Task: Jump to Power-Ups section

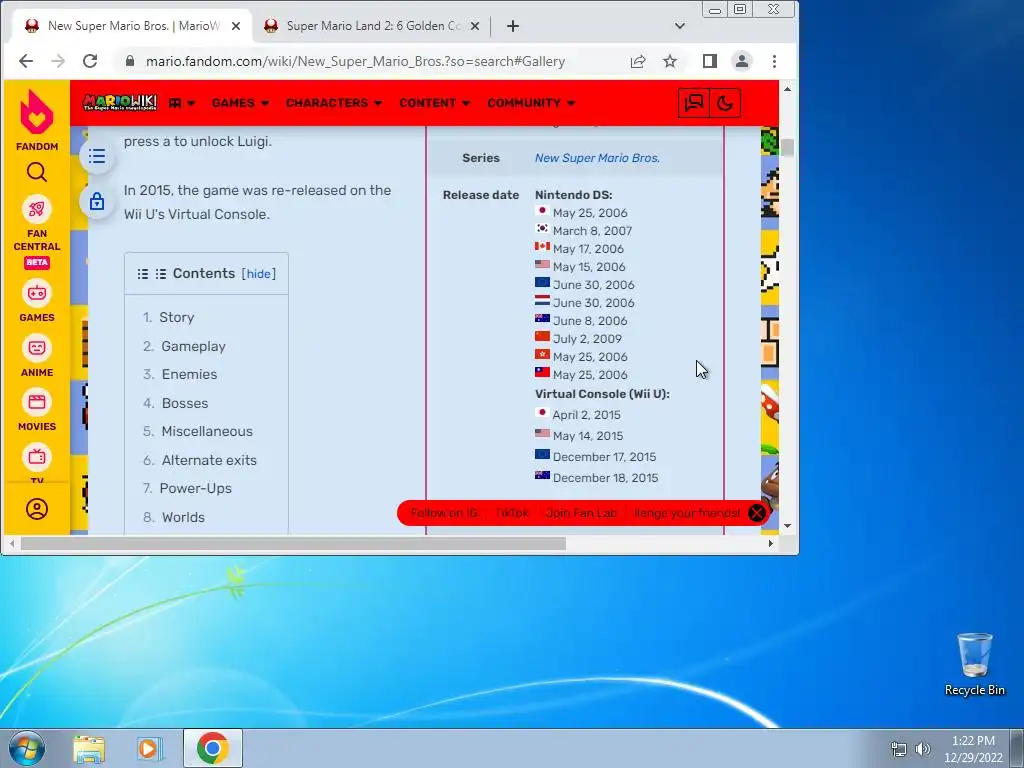Action: [x=196, y=488]
